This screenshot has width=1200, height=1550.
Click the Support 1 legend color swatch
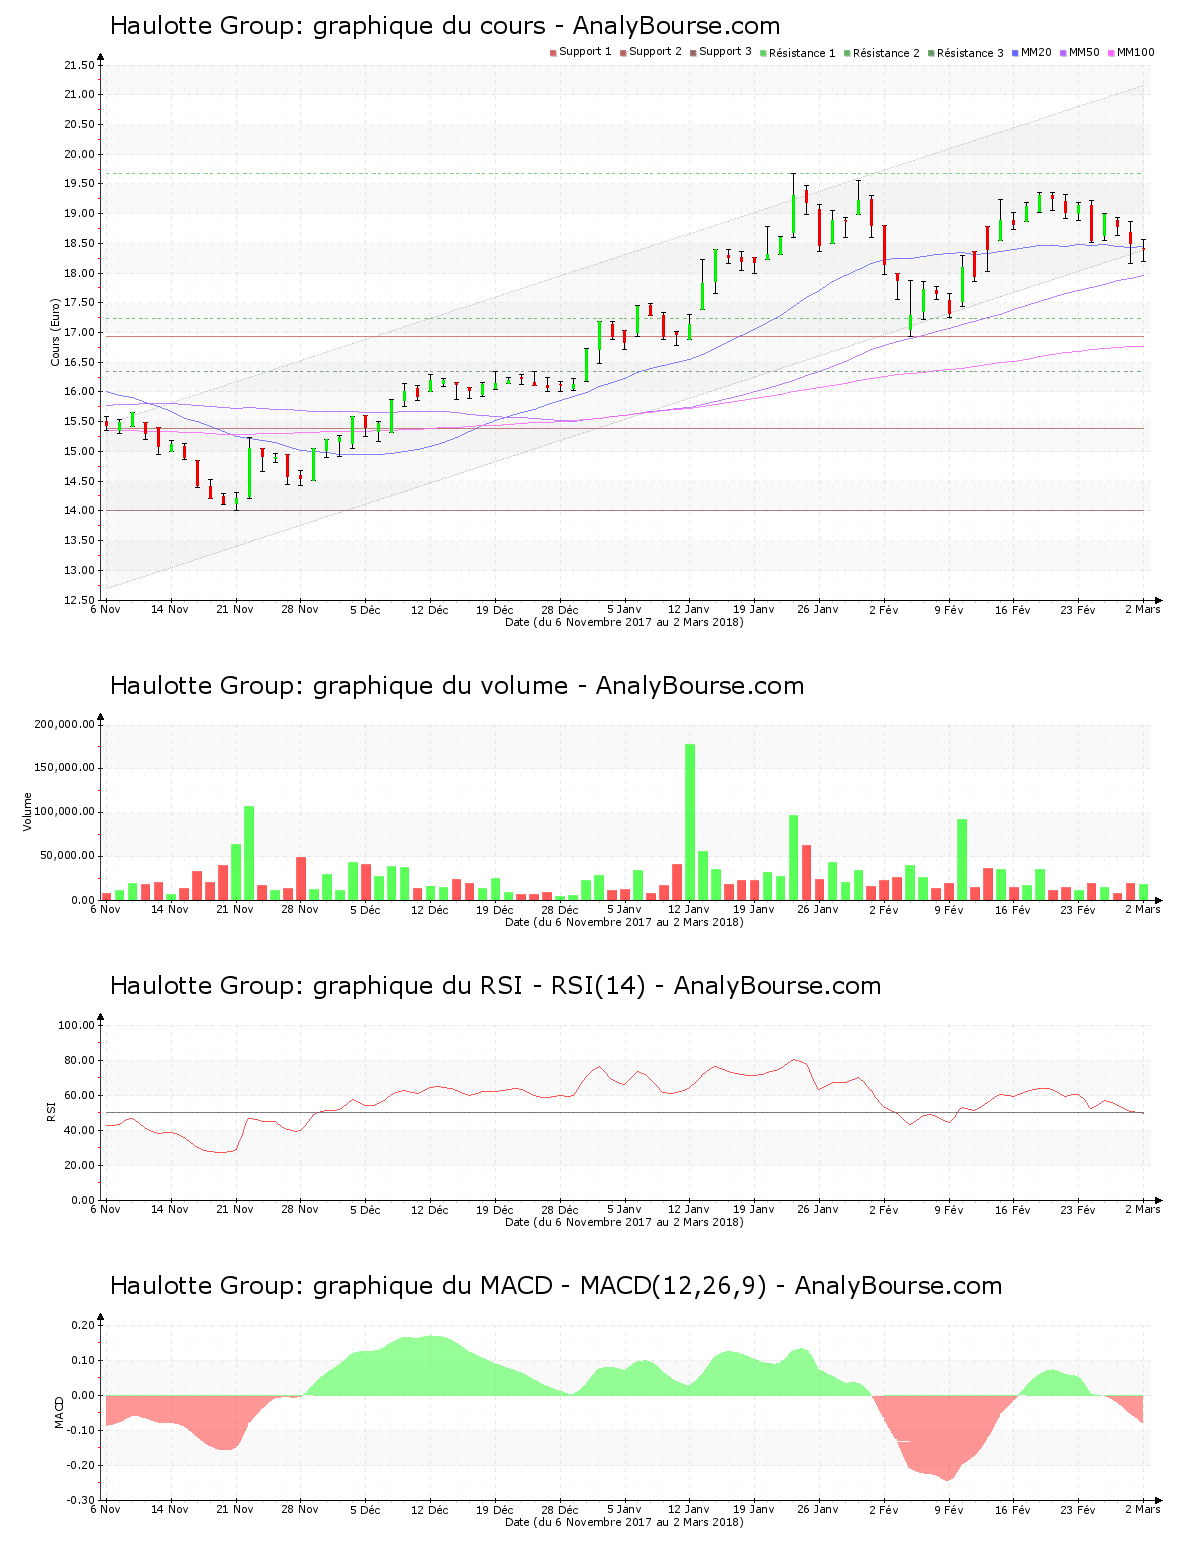pos(553,52)
